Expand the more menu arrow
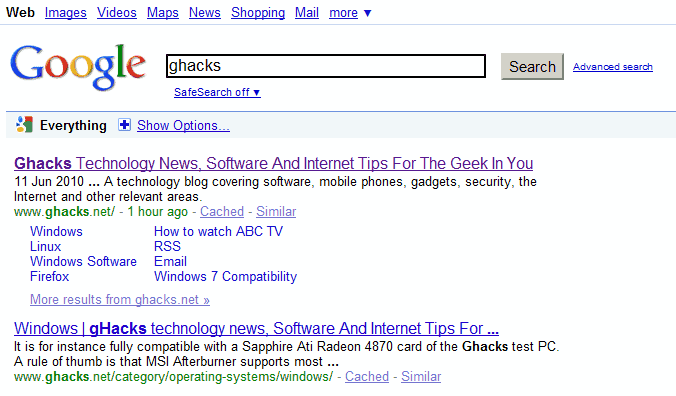The height and width of the screenshot is (396, 676). 367,13
